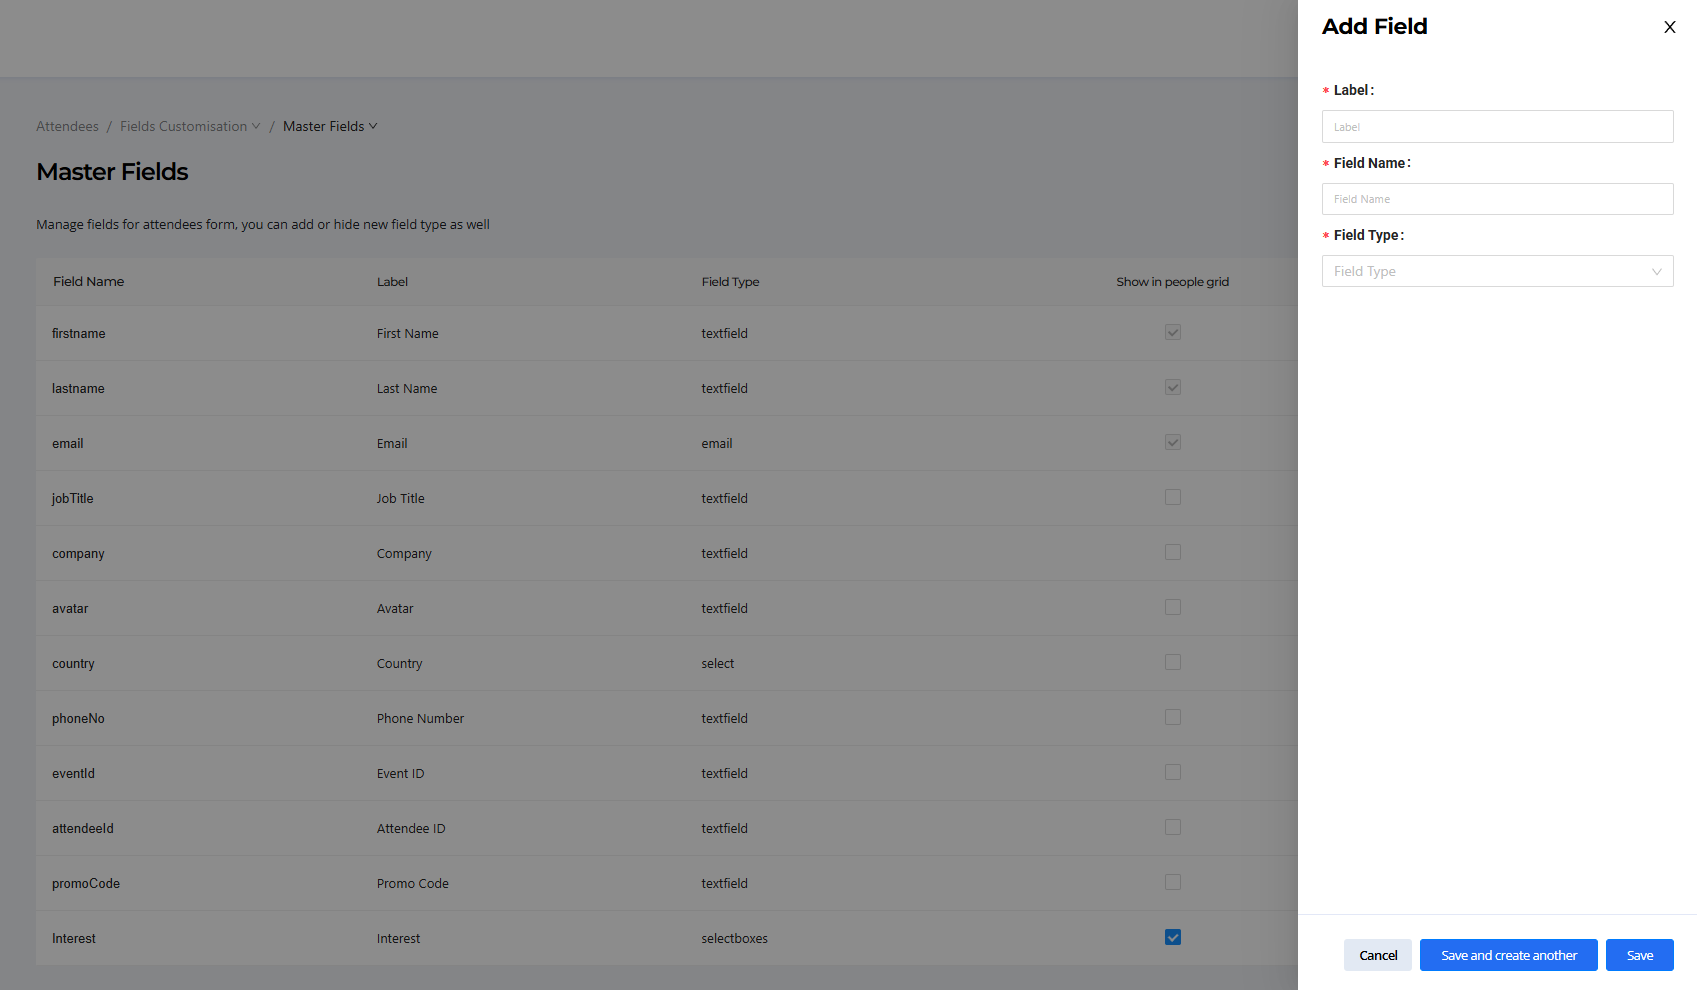Select the eventId field name cell
1697x990 pixels.
point(73,774)
